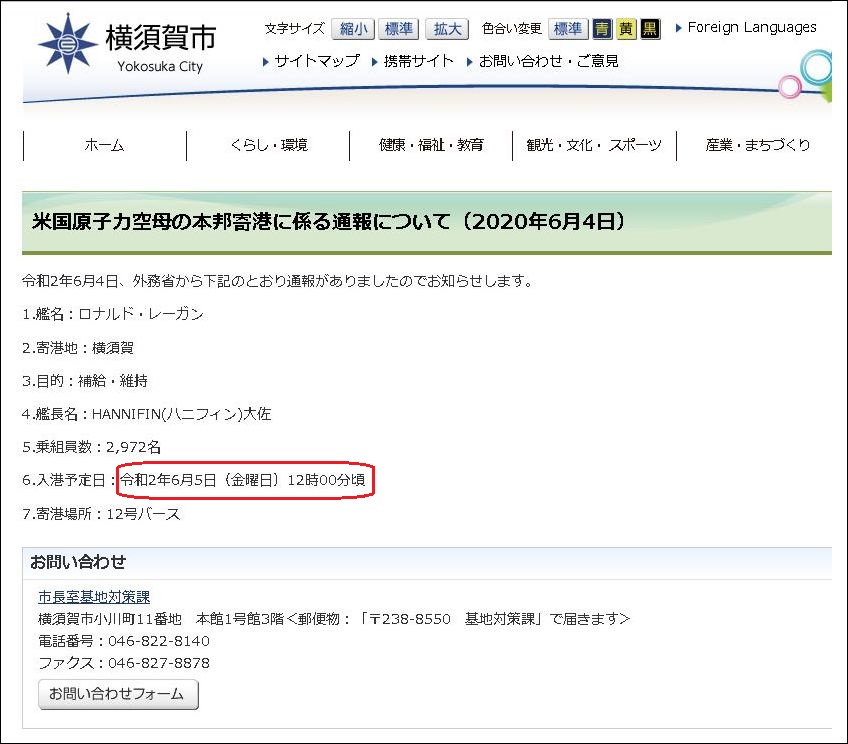Open the 健康・福祉・教育 navigation tab
The width and height of the screenshot is (848, 744).
click(x=431, y=146)
